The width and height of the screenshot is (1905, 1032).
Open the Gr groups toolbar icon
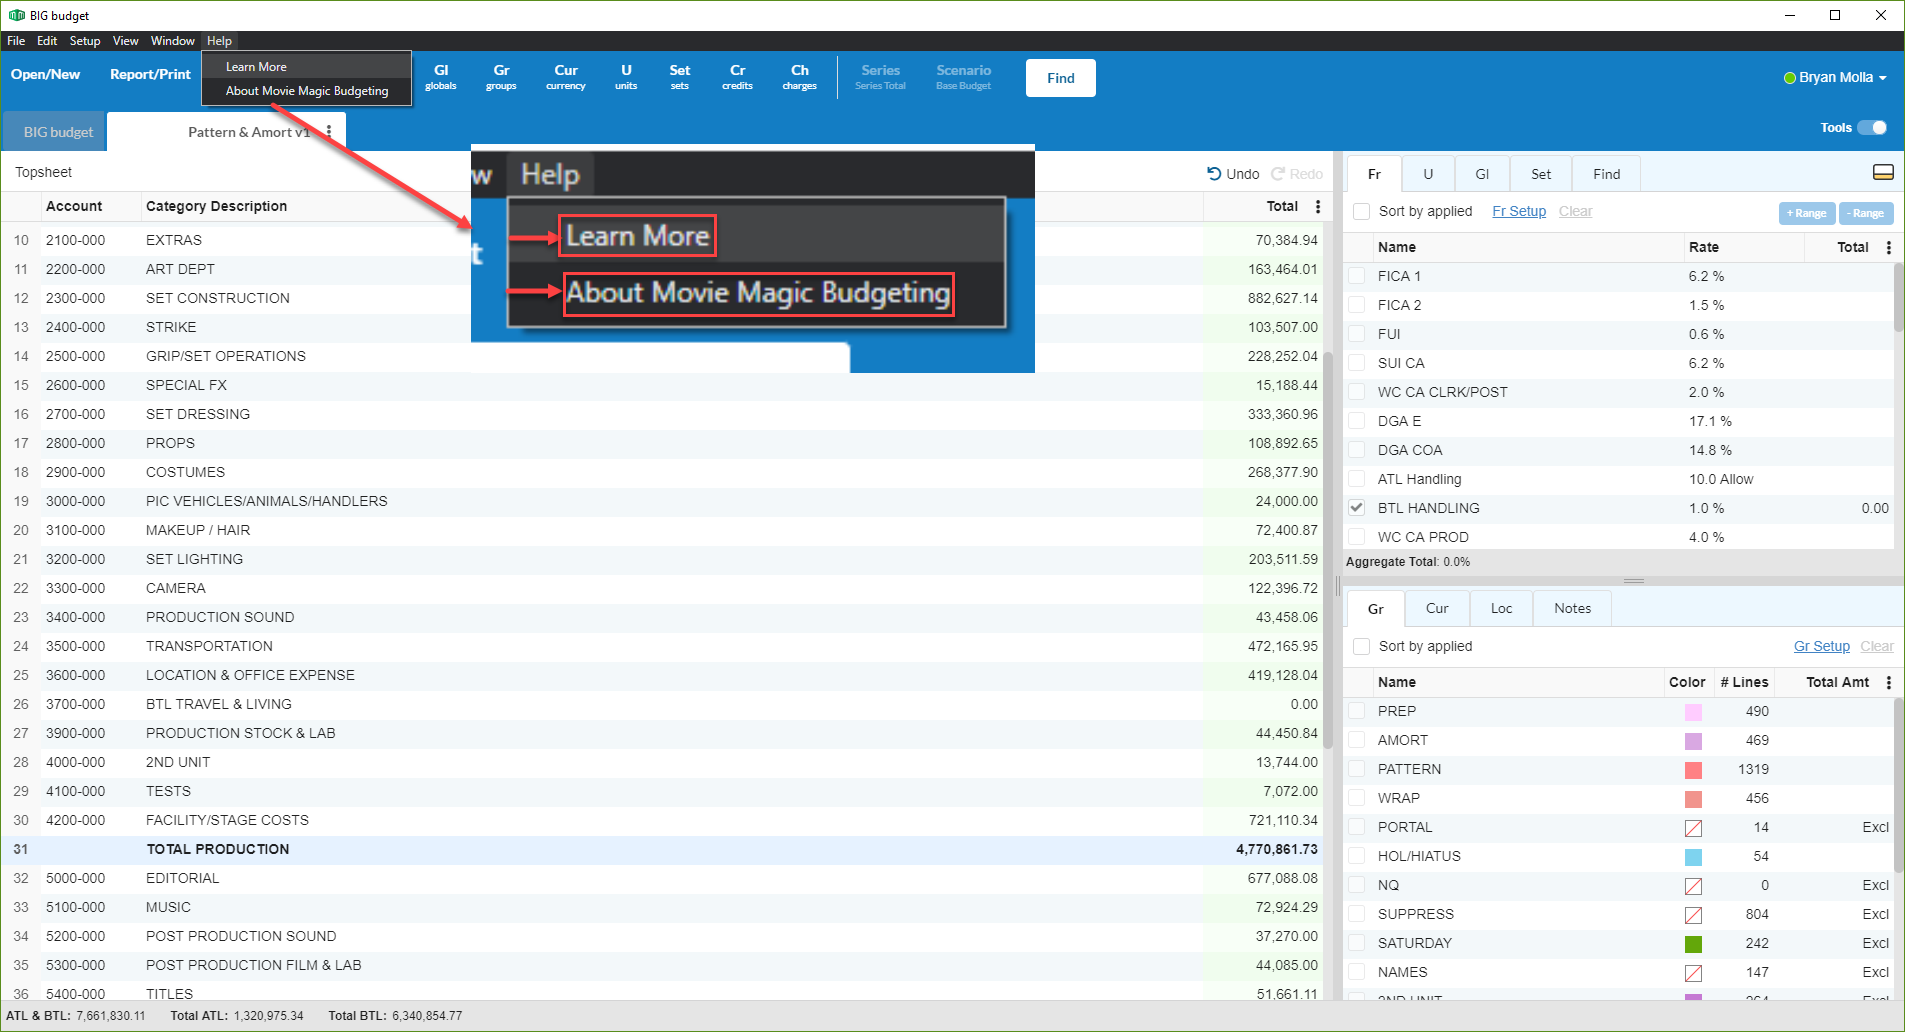pyautogui.click(x=501, y=77)
